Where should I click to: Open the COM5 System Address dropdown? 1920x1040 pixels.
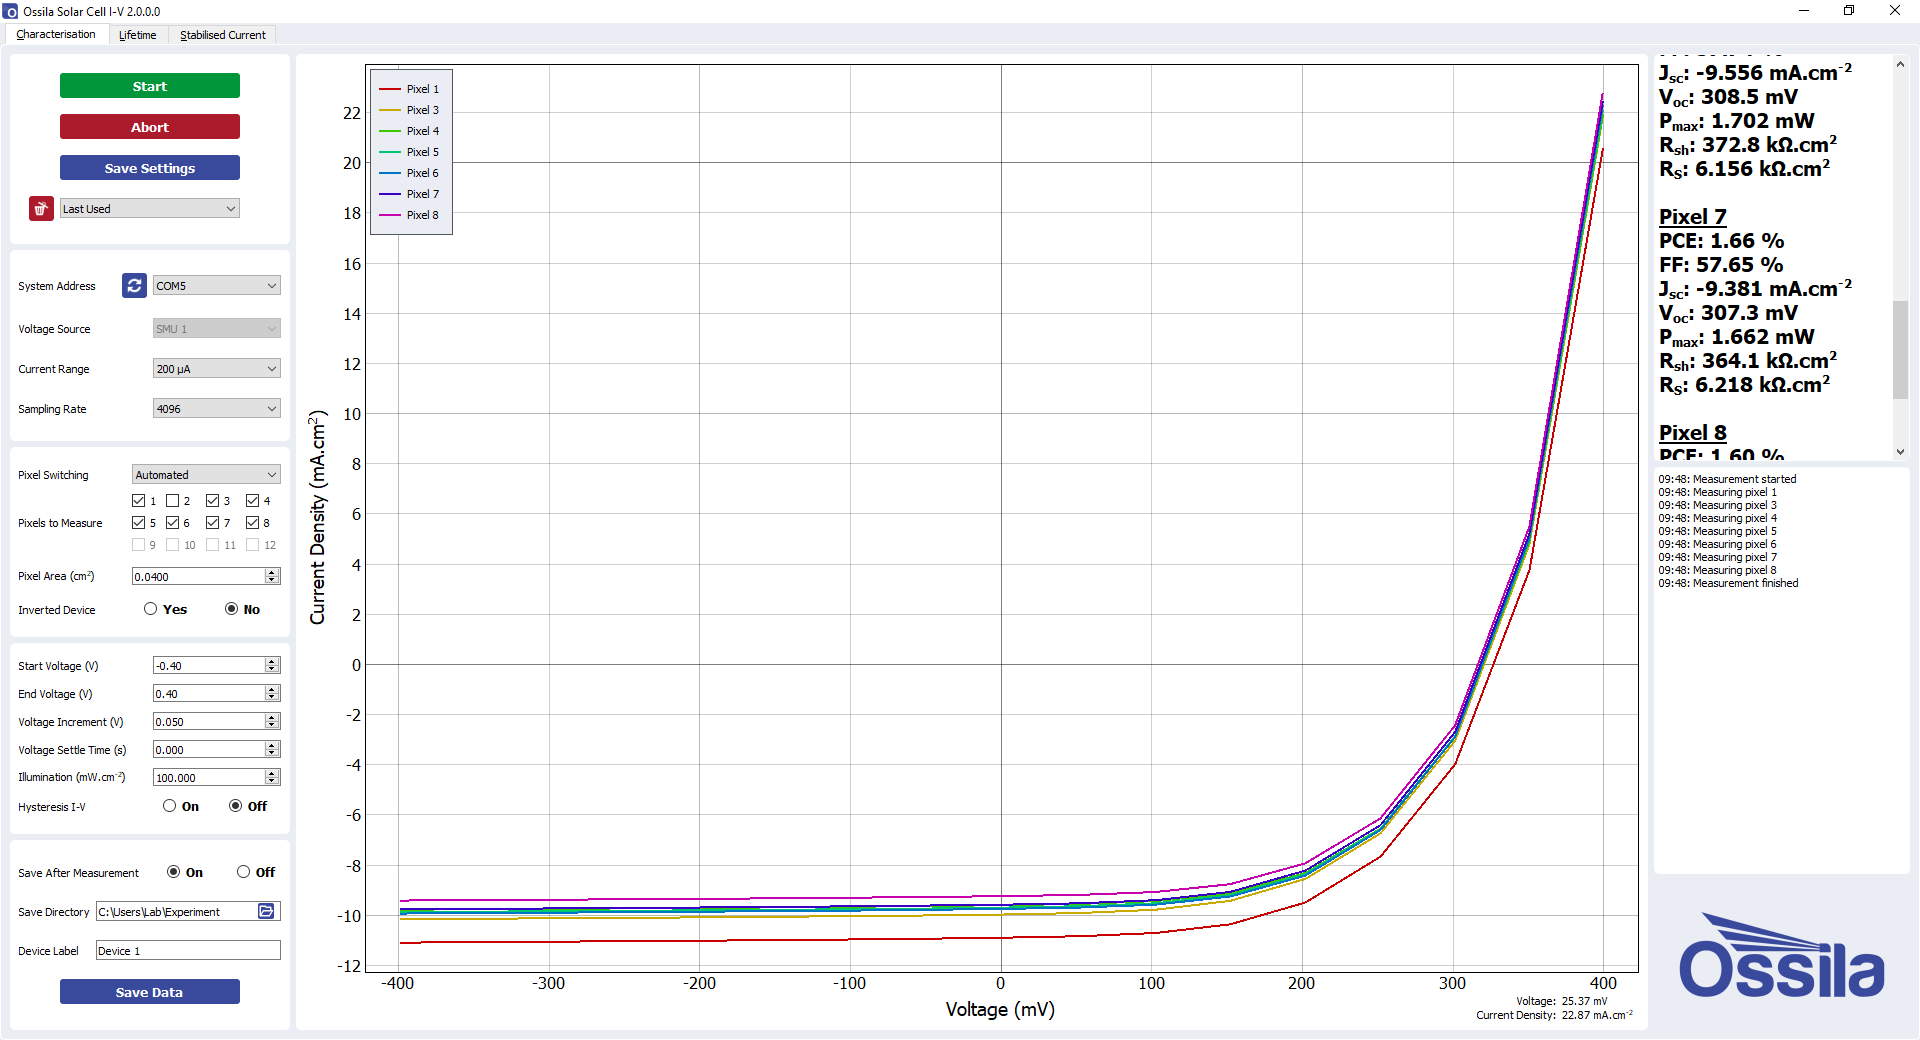pyautogui.click(x=216, y=285)
